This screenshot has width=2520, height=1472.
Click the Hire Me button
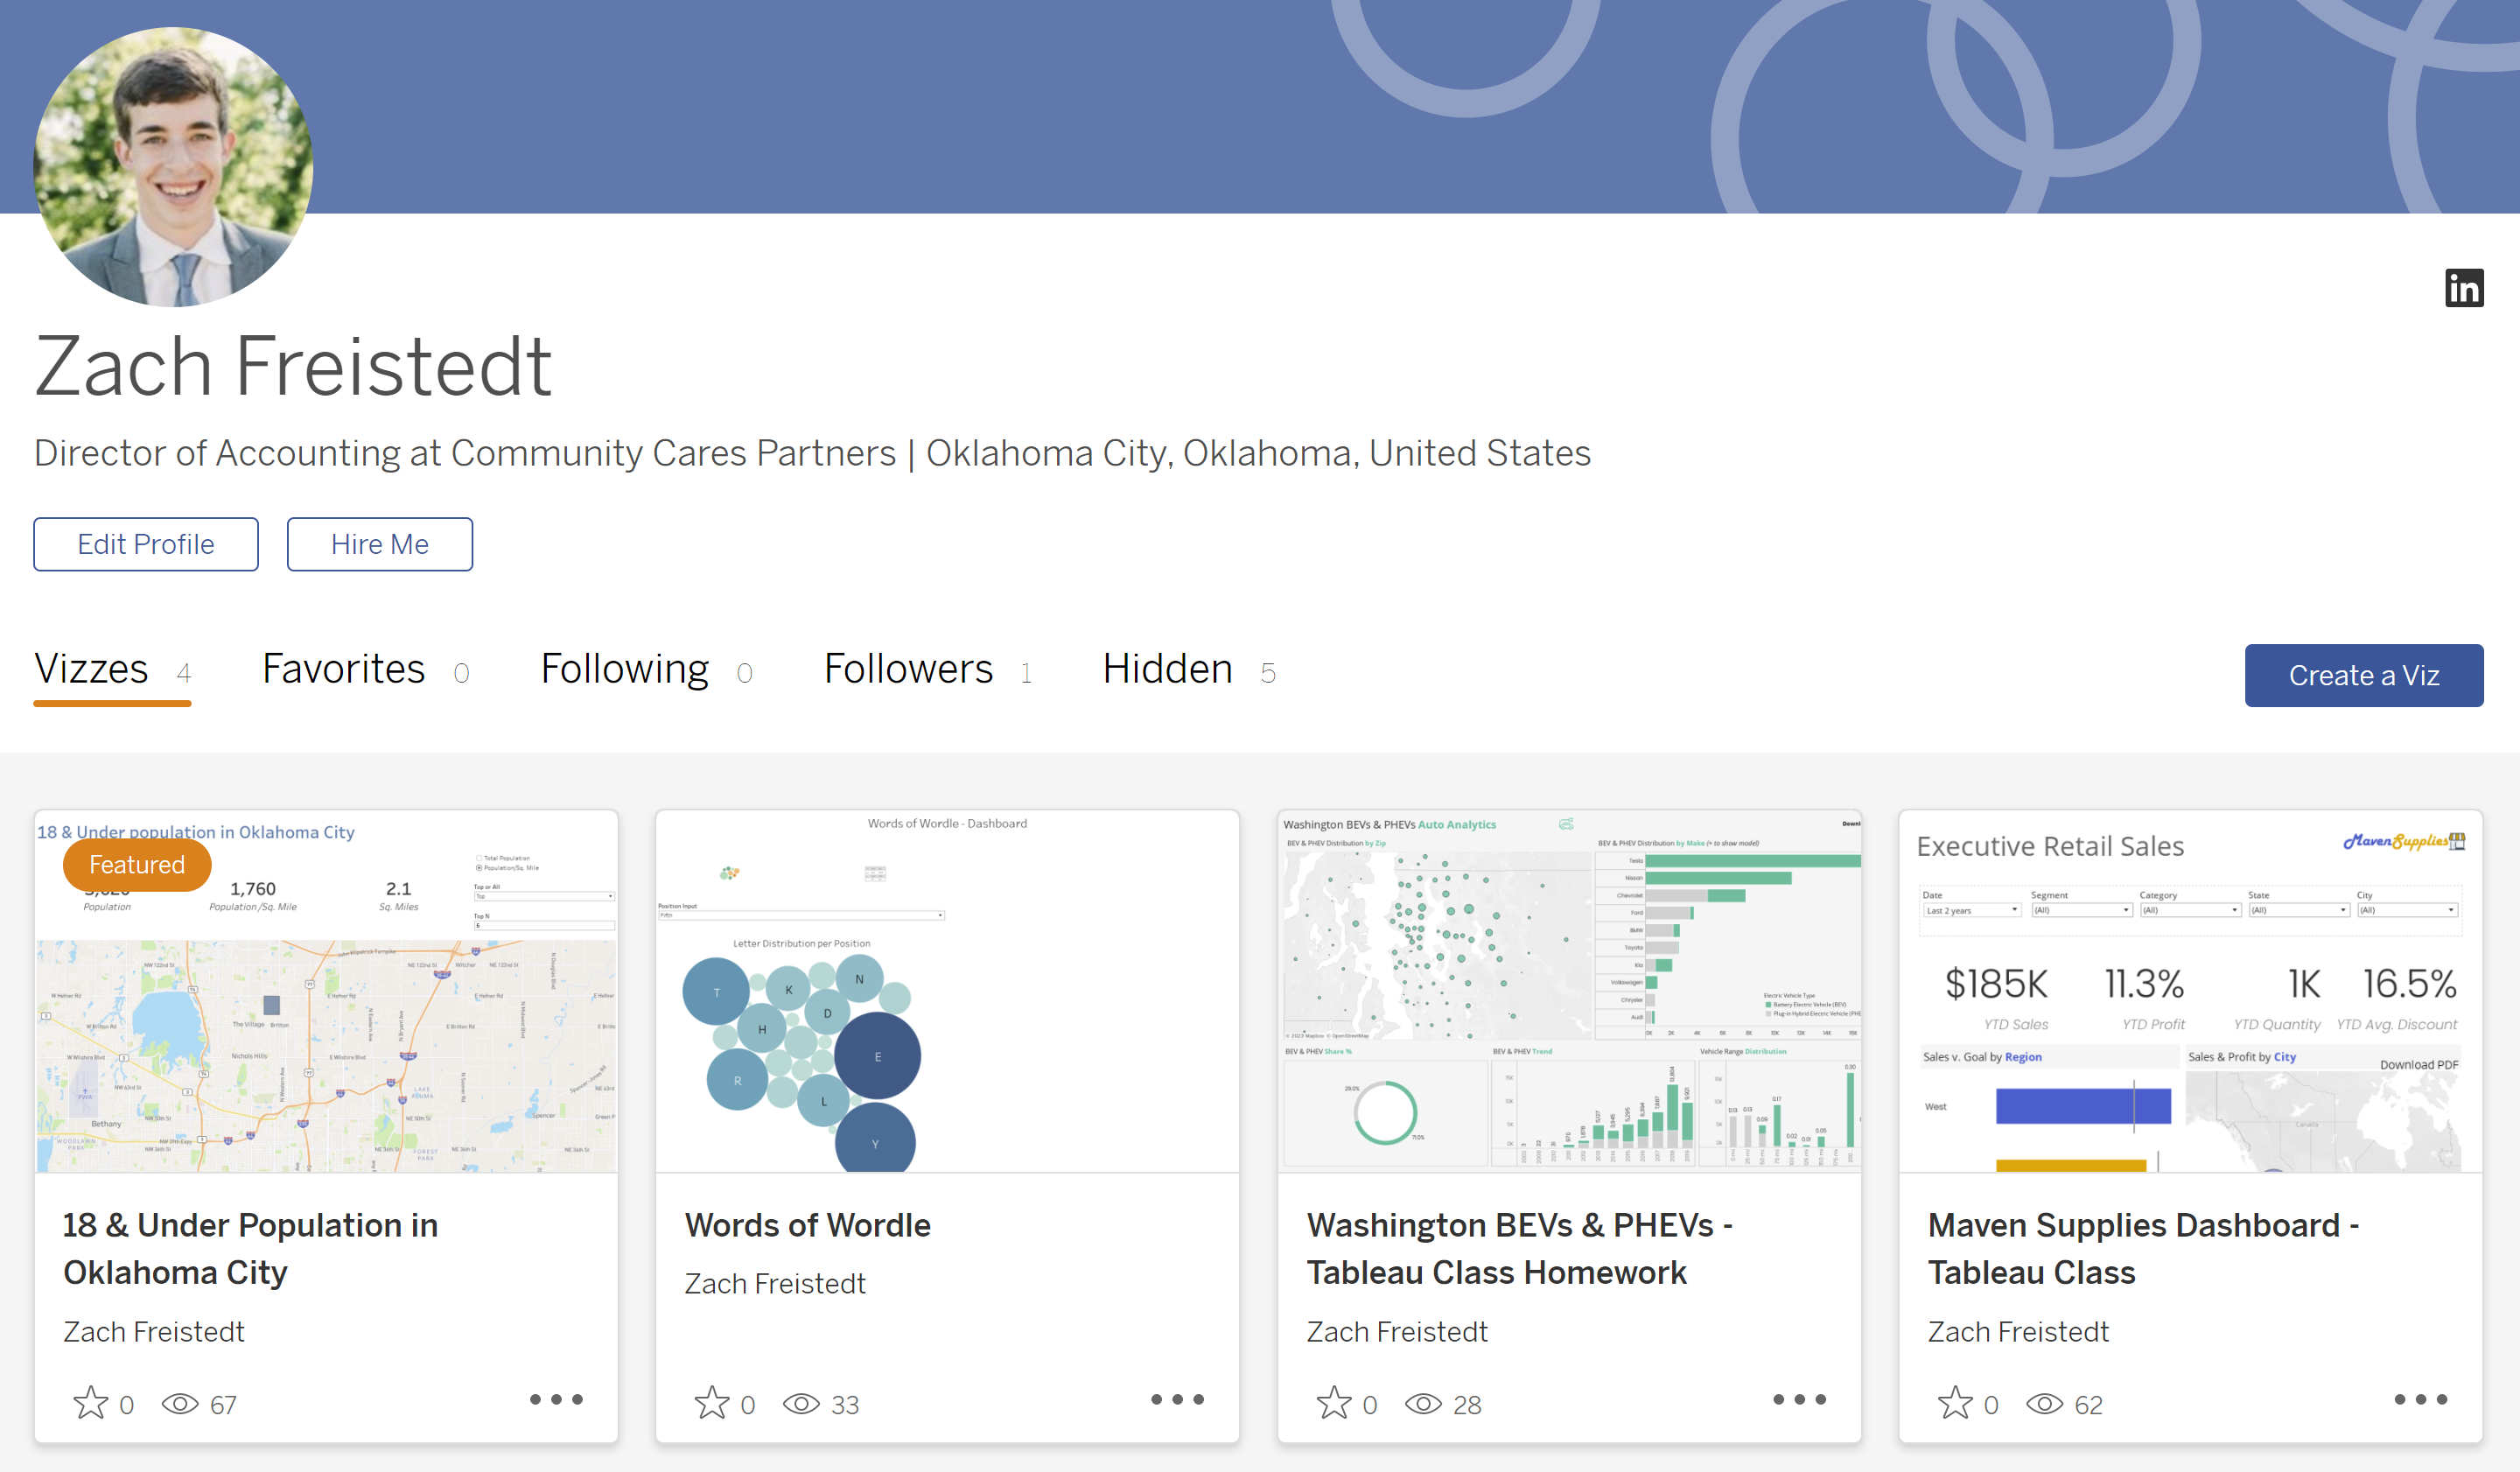(x=380, y=544)
